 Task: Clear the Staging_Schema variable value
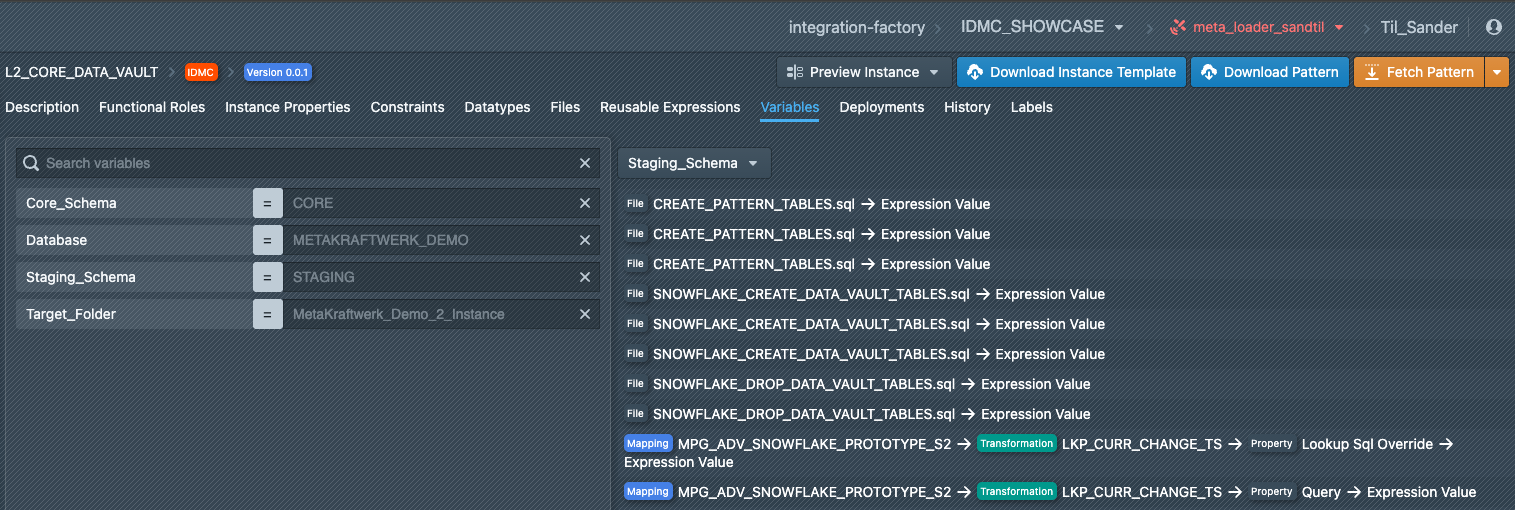click(x=585, y=277)
